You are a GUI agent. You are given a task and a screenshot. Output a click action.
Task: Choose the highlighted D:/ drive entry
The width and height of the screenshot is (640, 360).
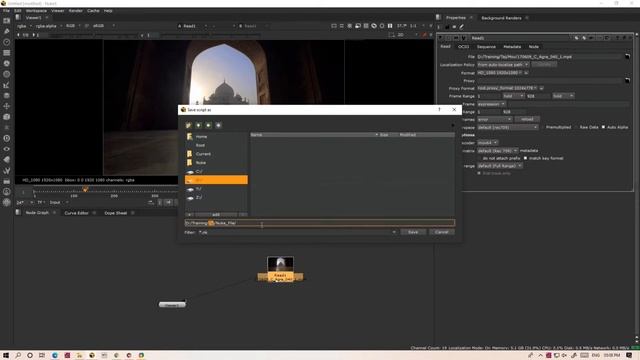pos(216,180)
